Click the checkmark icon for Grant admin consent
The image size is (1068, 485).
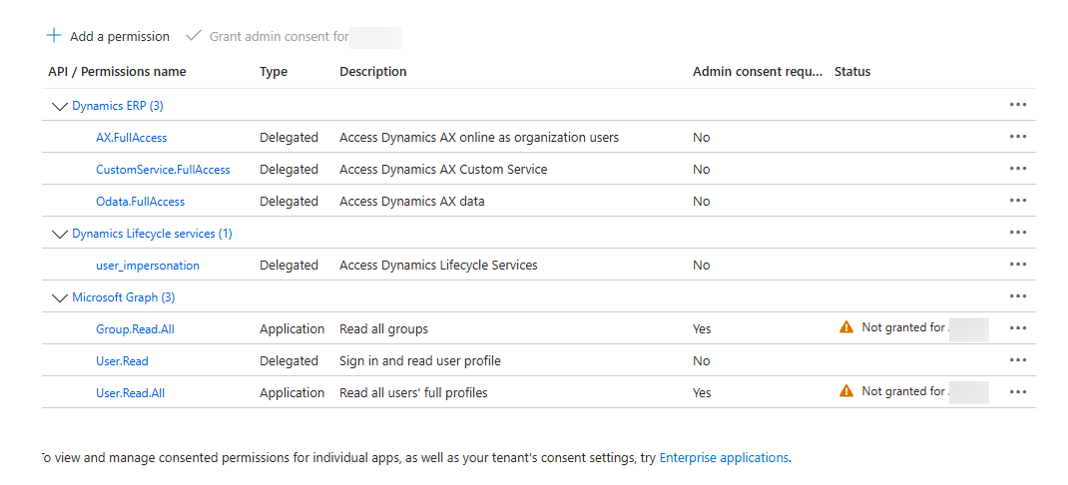tap(194, 35)
